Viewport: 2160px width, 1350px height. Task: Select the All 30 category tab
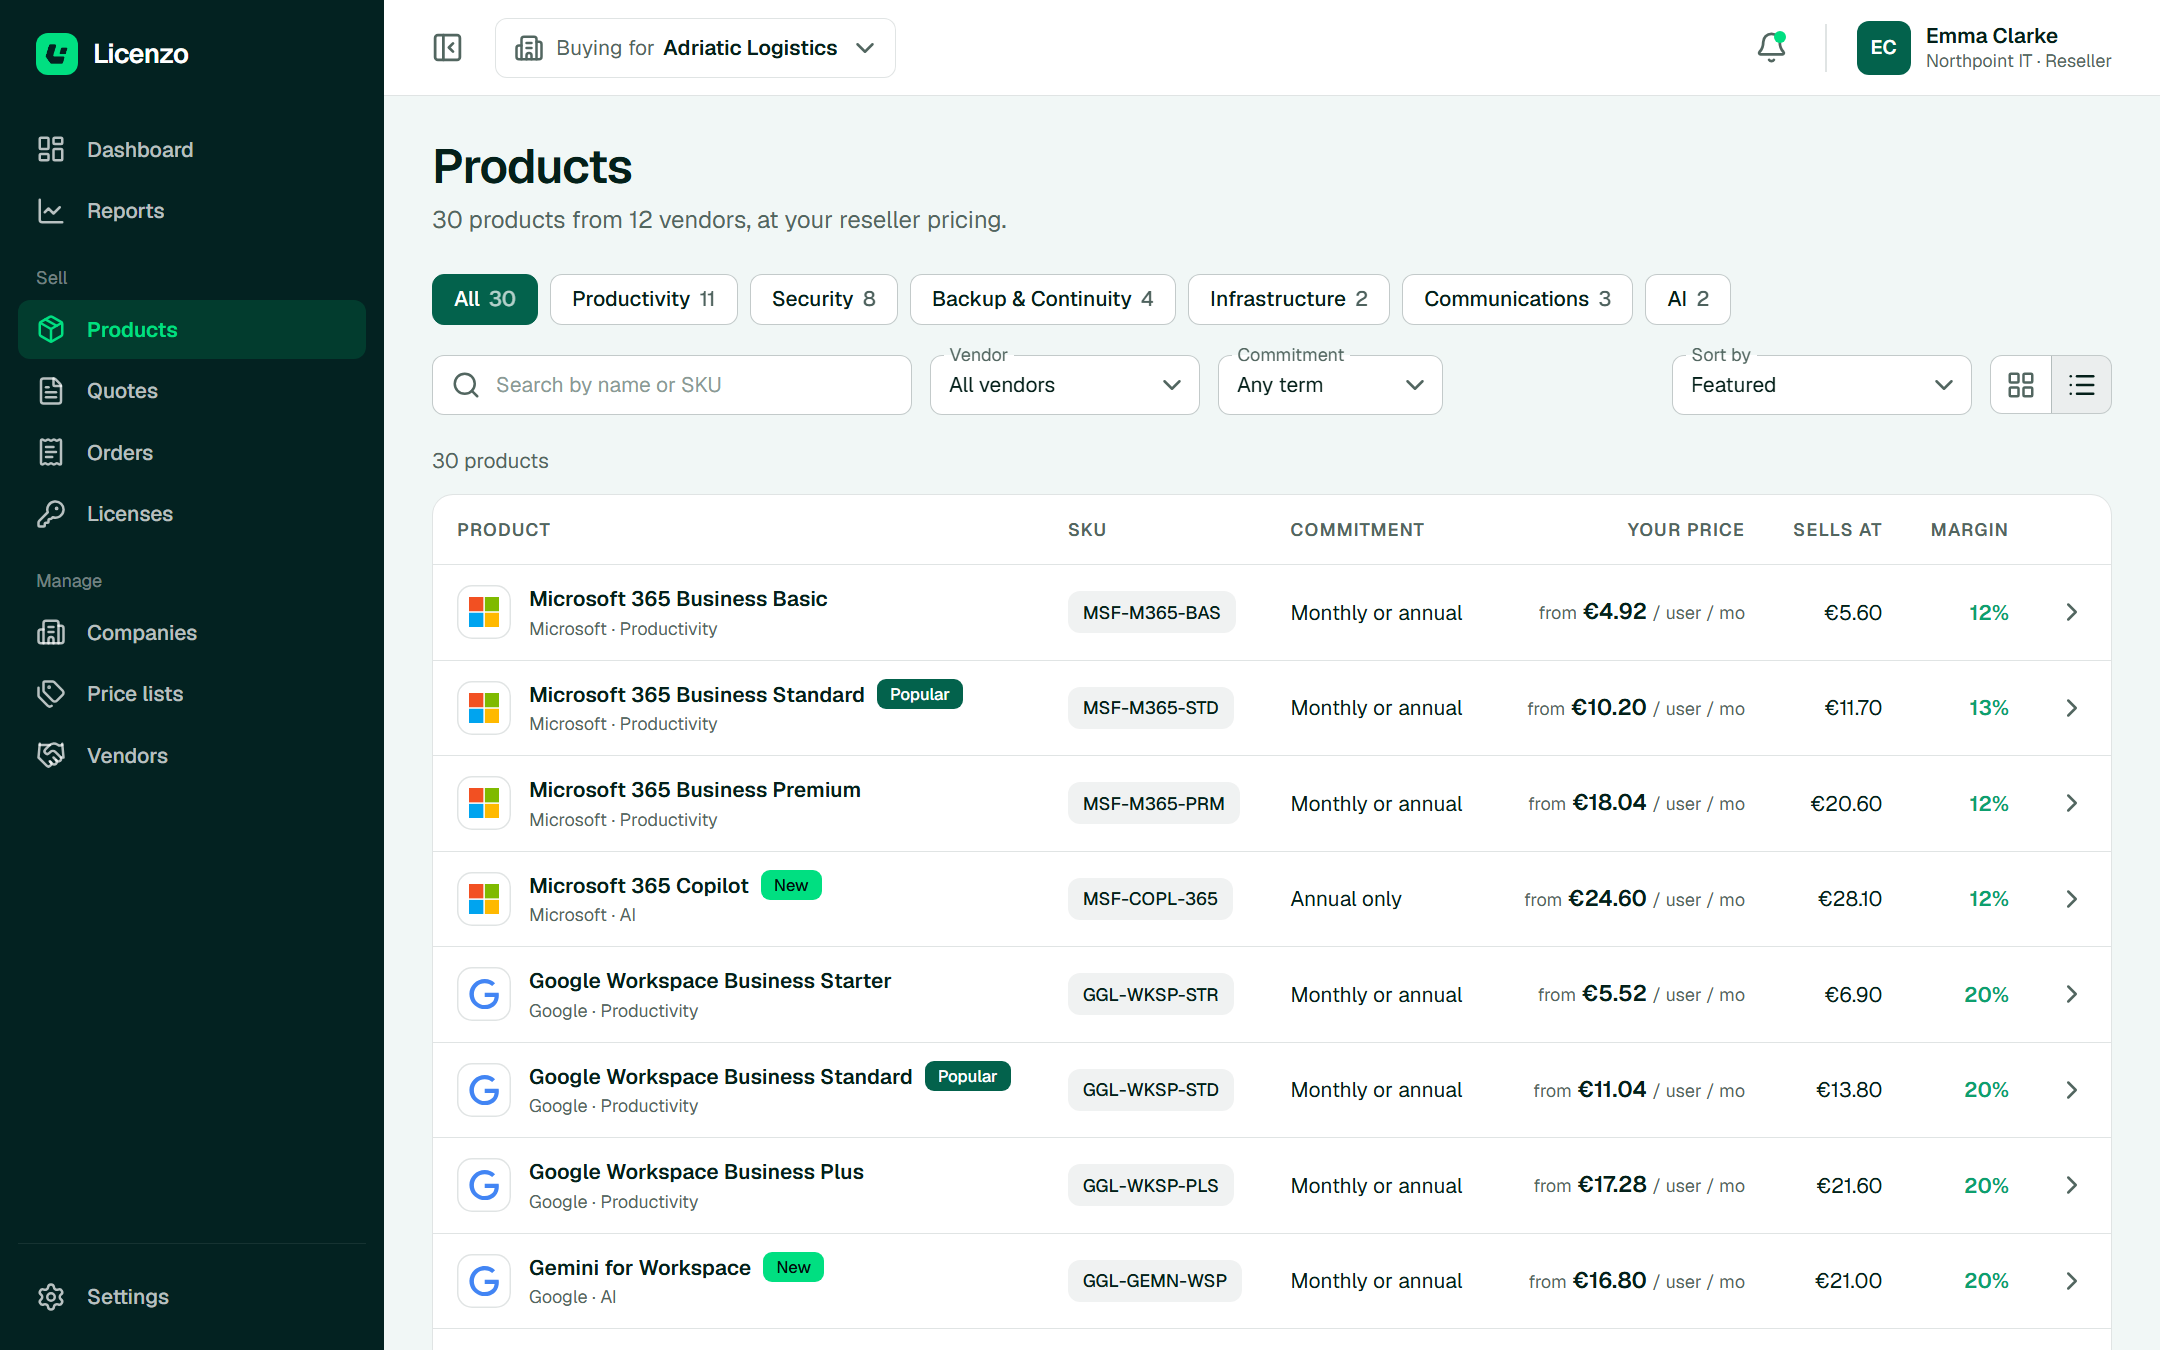point(485,299)
